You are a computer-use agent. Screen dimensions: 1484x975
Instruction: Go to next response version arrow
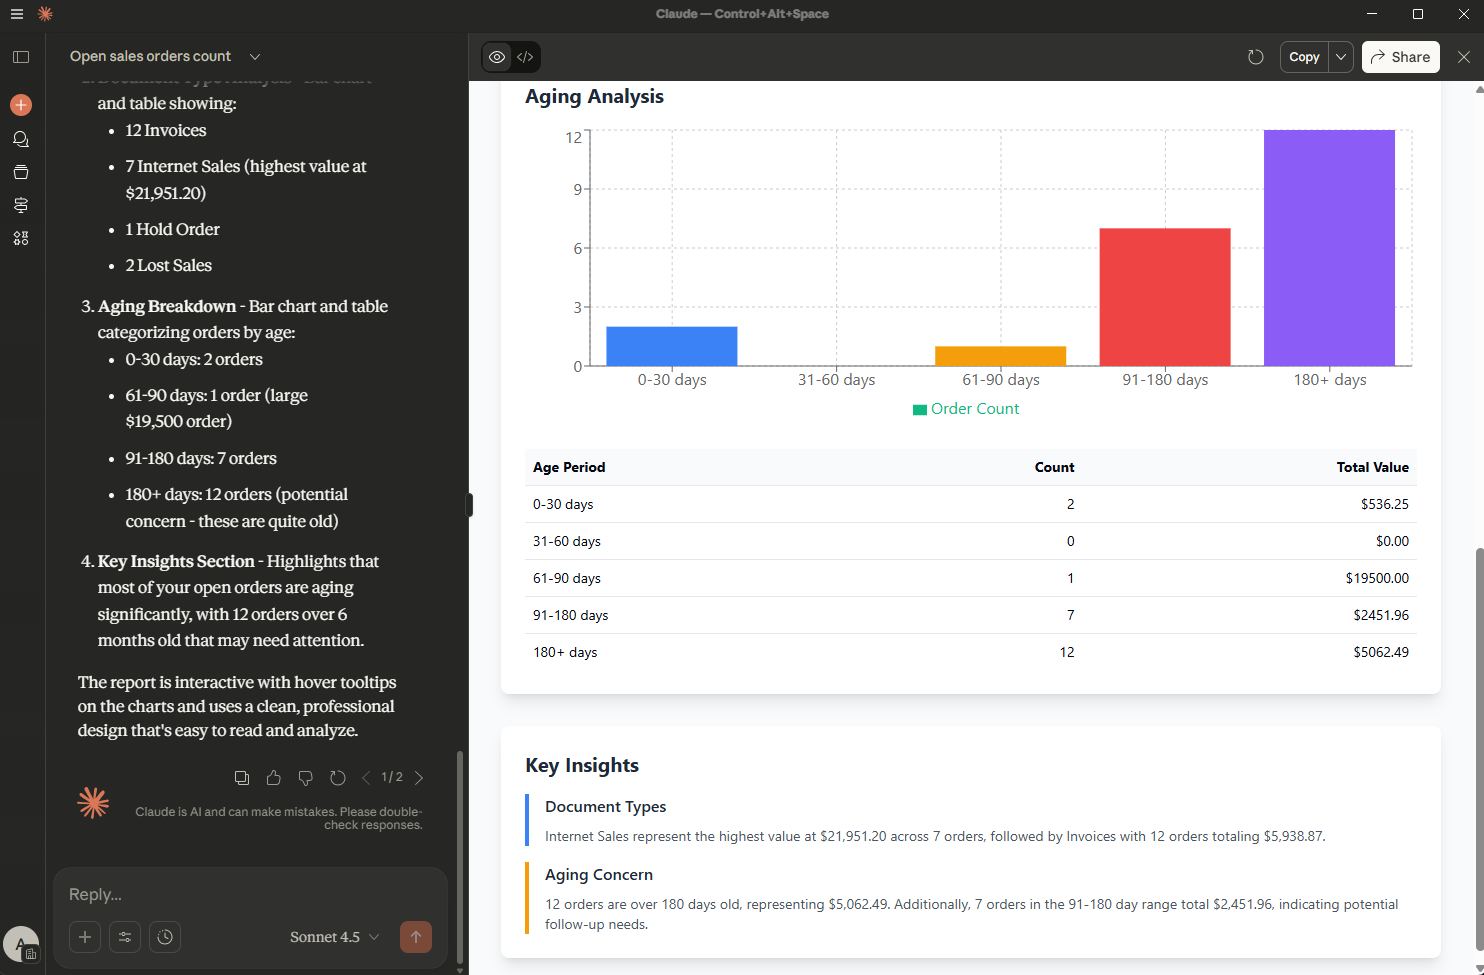(x=419, y=778)
